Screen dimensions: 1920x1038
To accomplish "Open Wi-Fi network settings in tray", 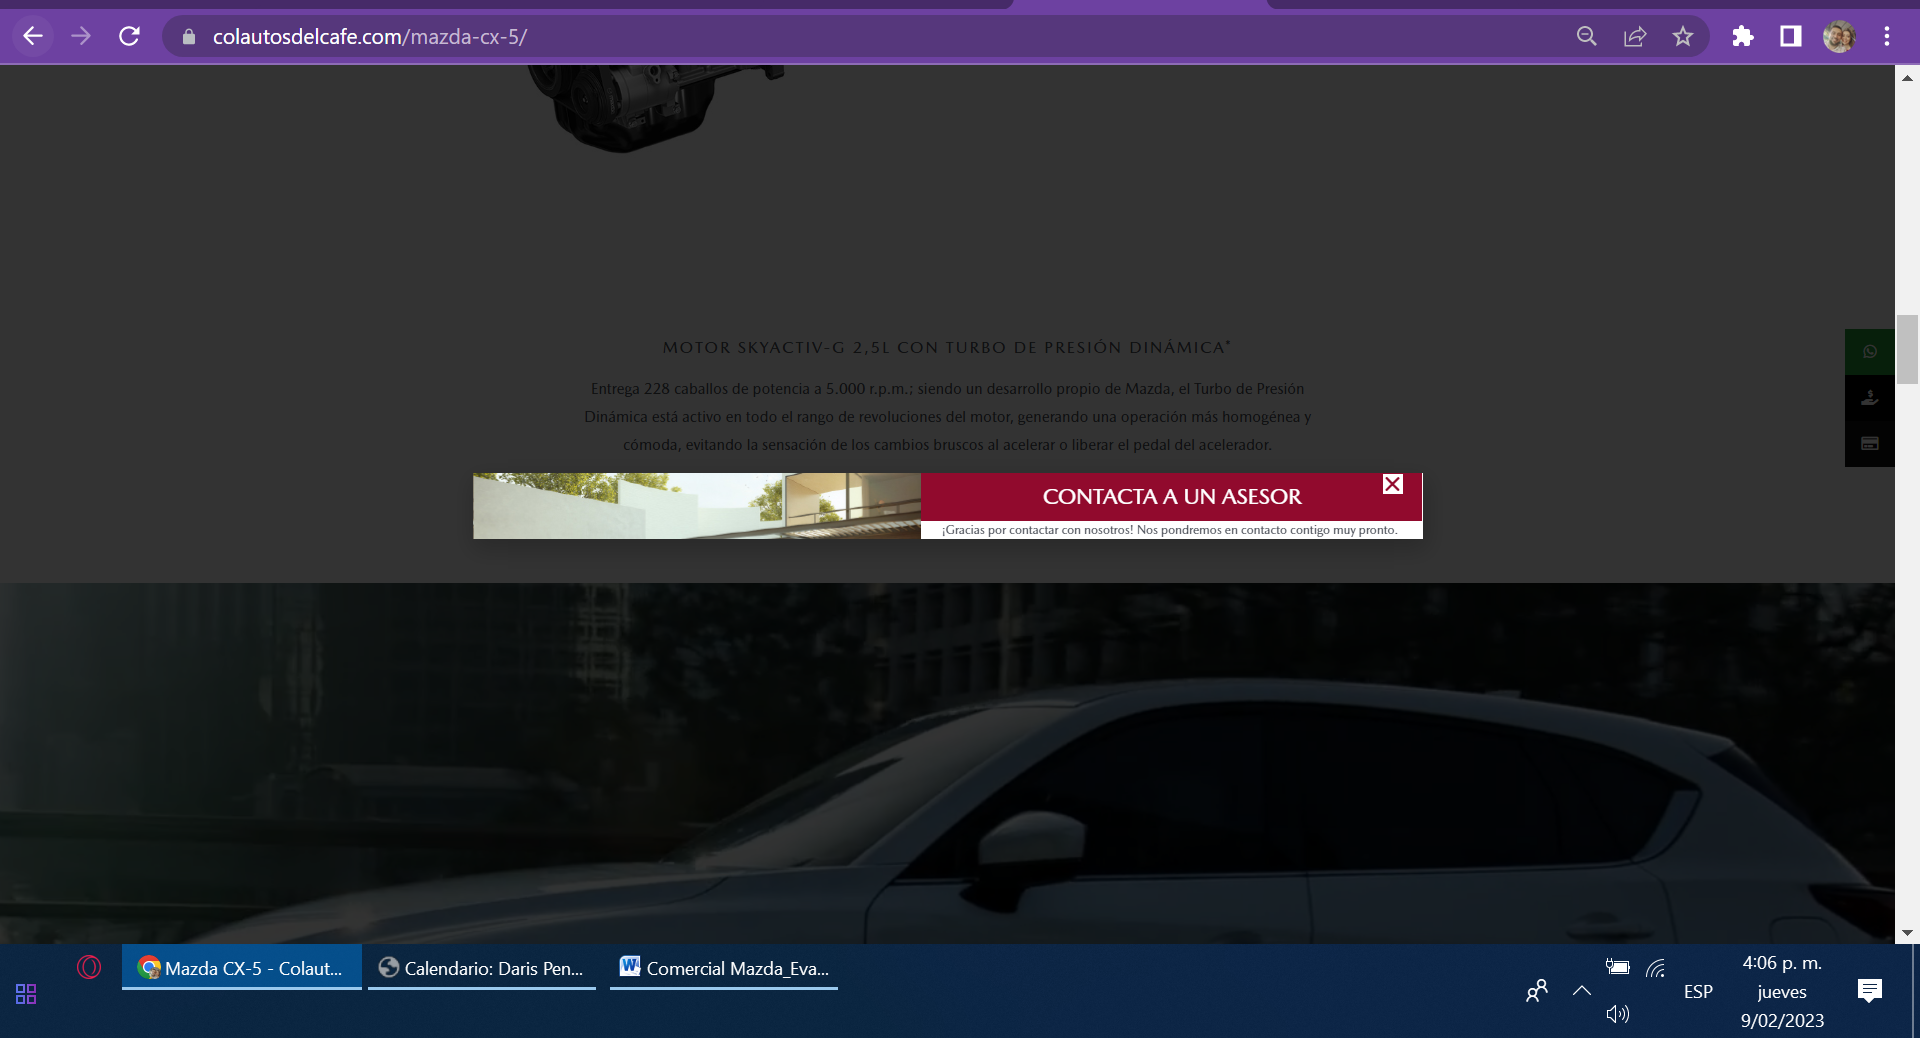I will pos(1656,968).
